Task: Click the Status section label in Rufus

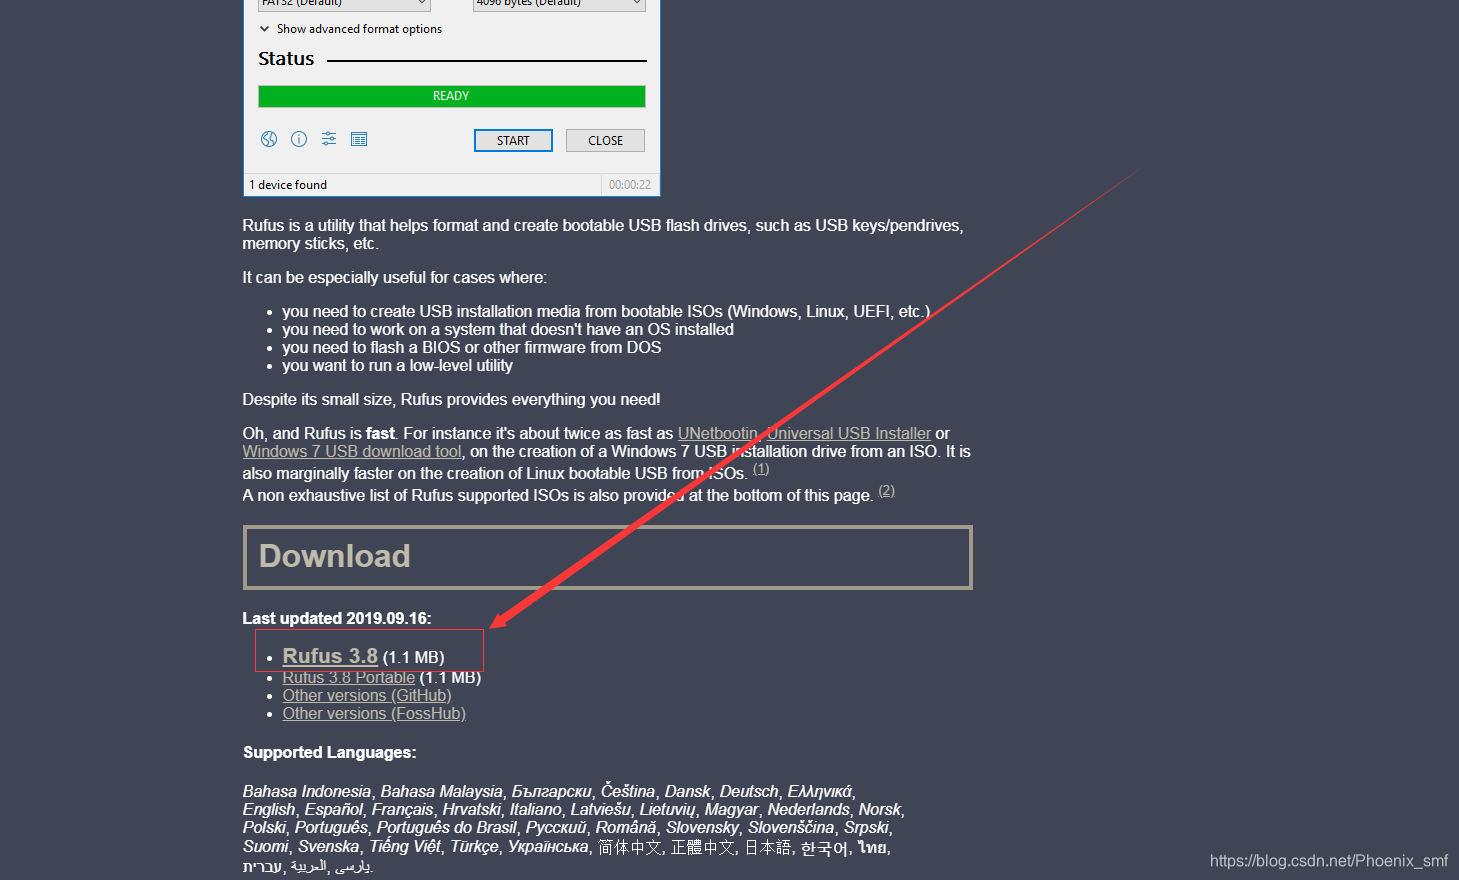Action: click(286, 59)
